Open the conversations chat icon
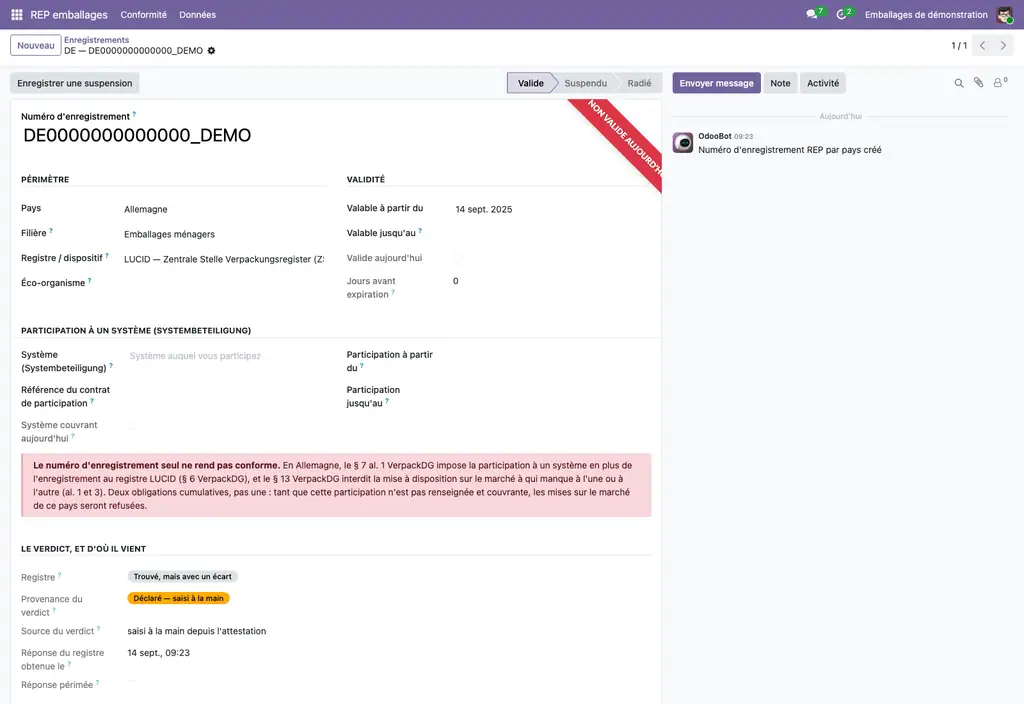This screenshot has height=704, width=1024. [x=814, y=14]
